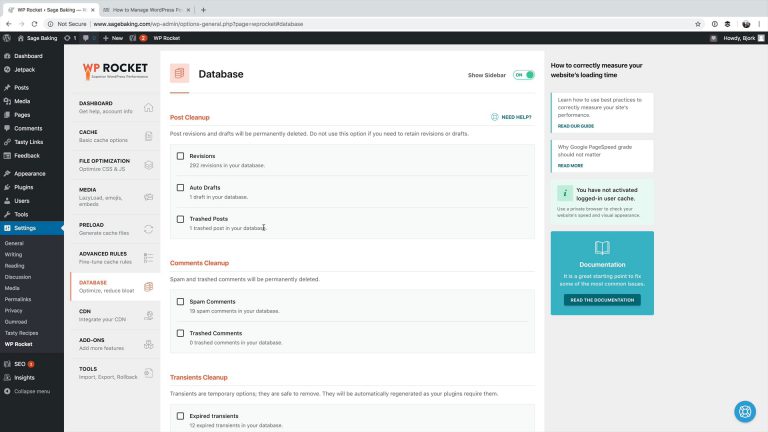Open the WP Rocket Dashboard home icon
The width and height of the screenshot is (768, 432).
pyautogui.click(x=148, y=107)
